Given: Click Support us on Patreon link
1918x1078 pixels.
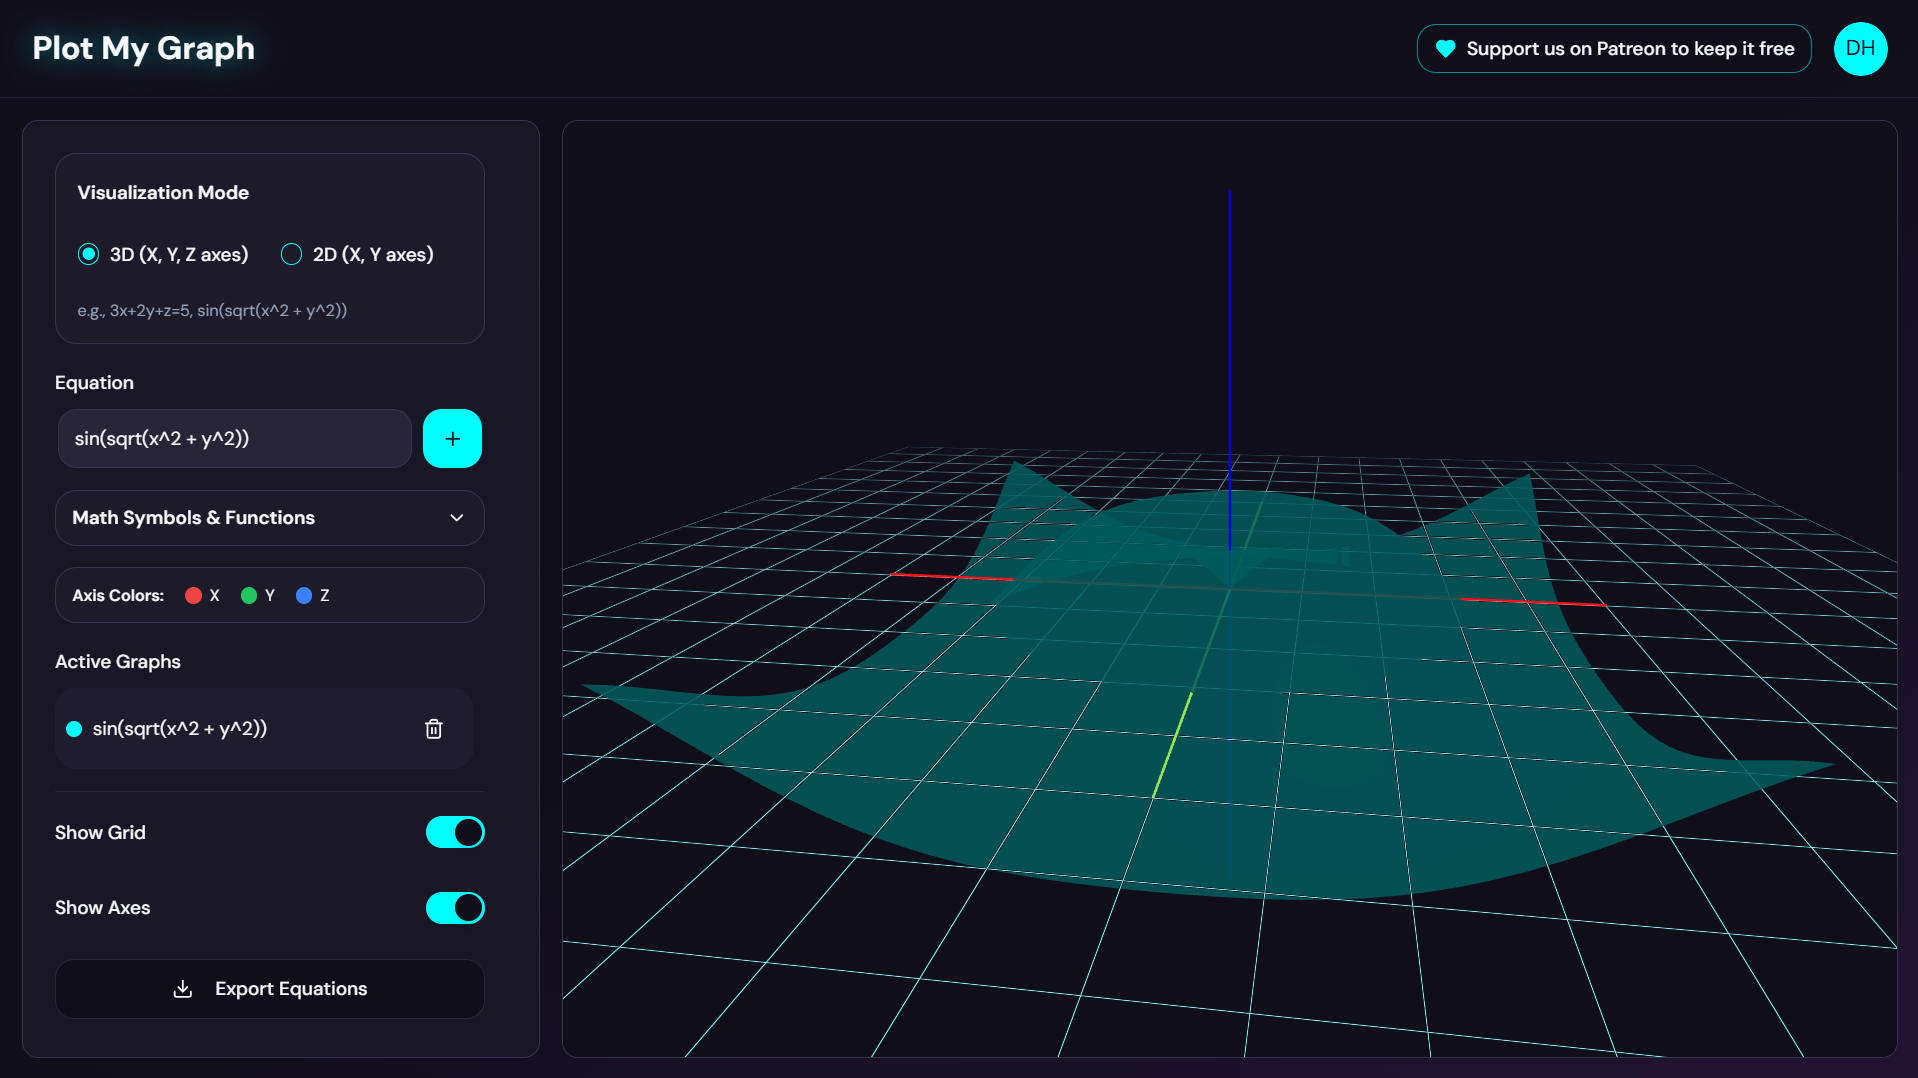Looking at the screenshot, I should pyautogui.click(x=1614, y=49).
